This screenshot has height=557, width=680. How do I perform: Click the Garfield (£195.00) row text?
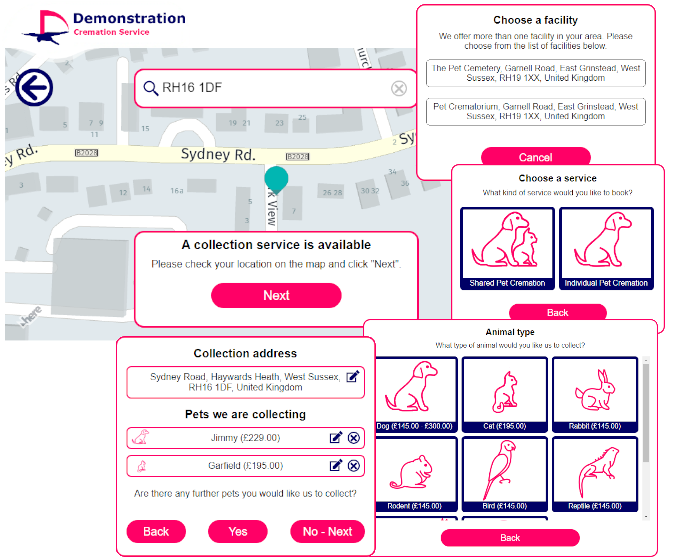tap(245, 465)
